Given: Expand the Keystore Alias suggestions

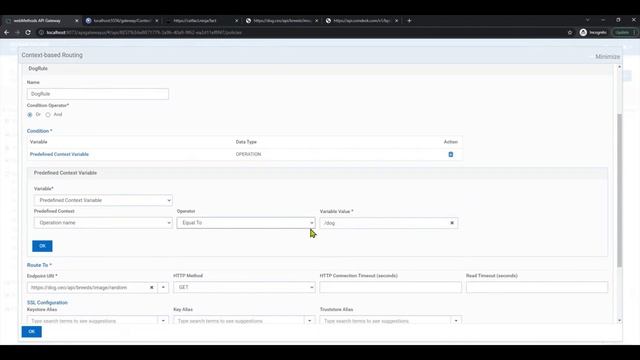Looking at the screenshot, I should (163, 321).
